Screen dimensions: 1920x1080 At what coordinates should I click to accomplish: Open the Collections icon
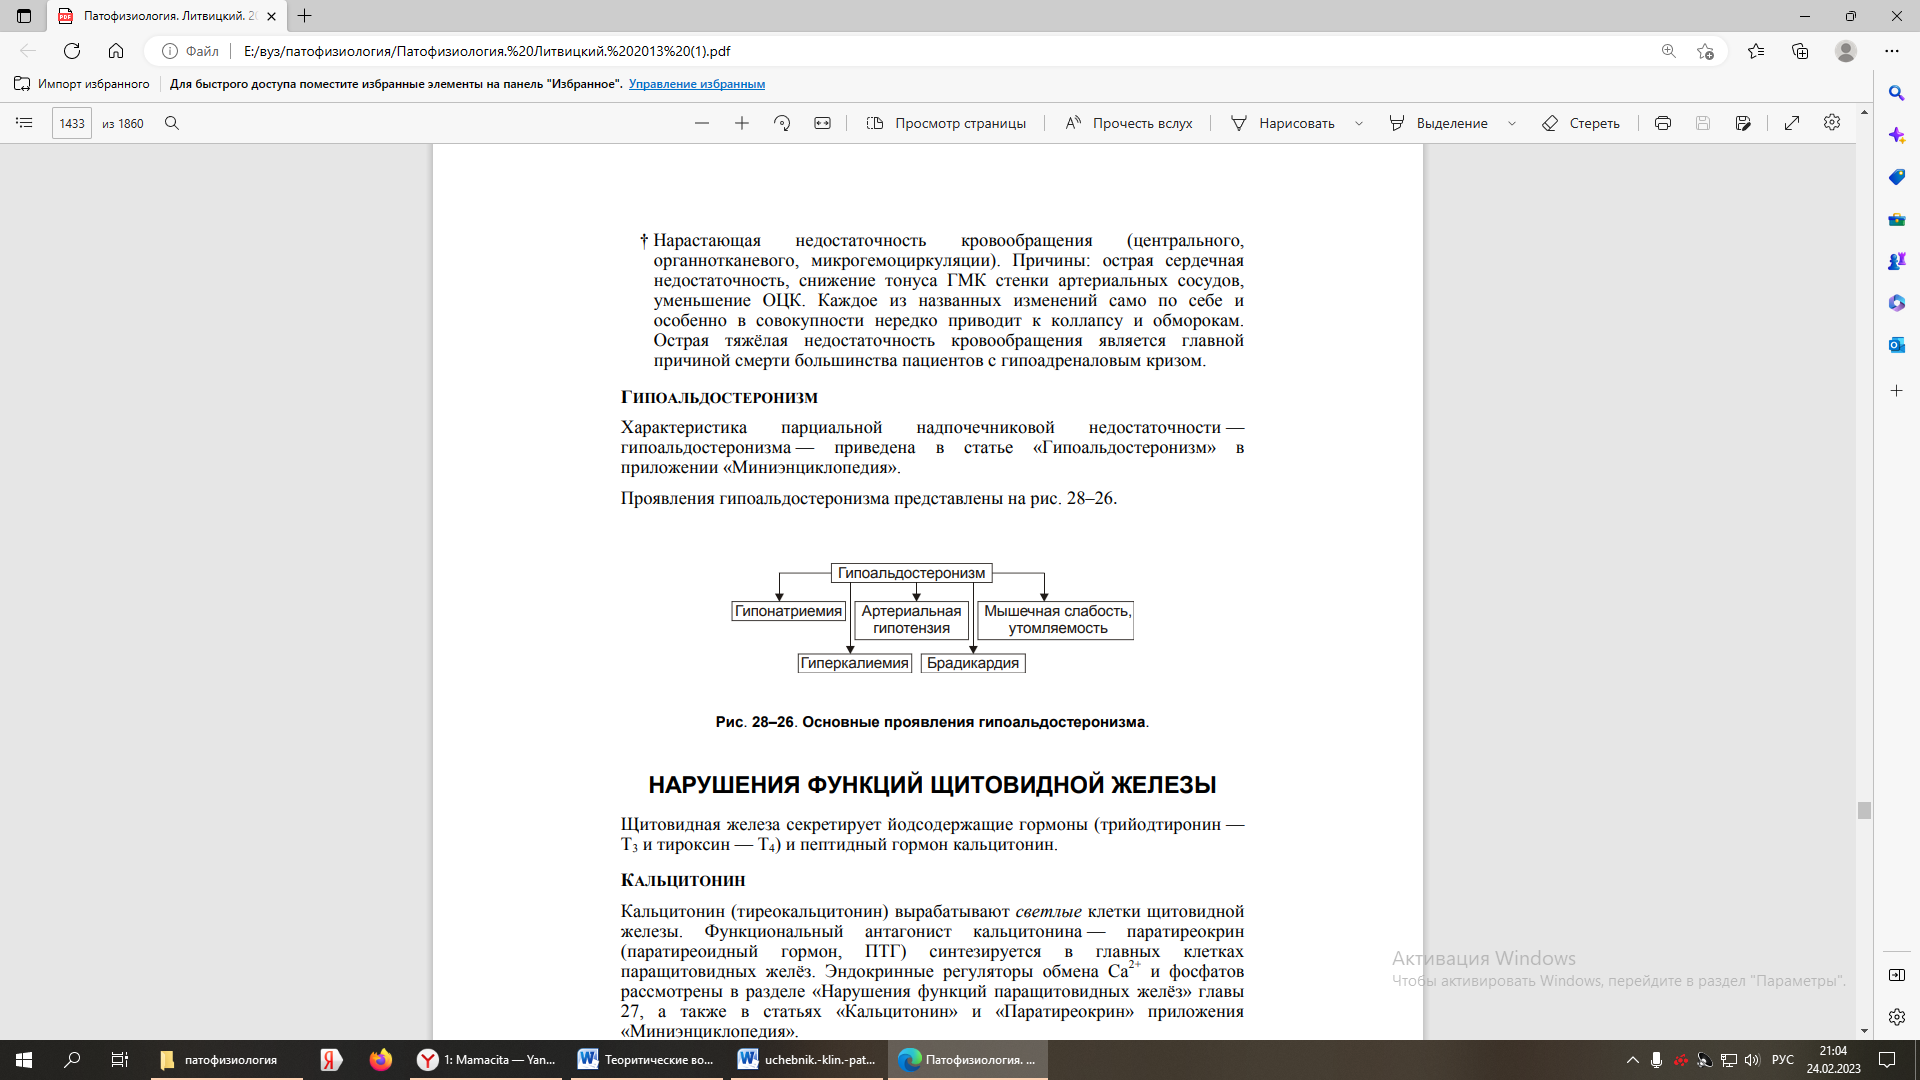coord(1800,51)
